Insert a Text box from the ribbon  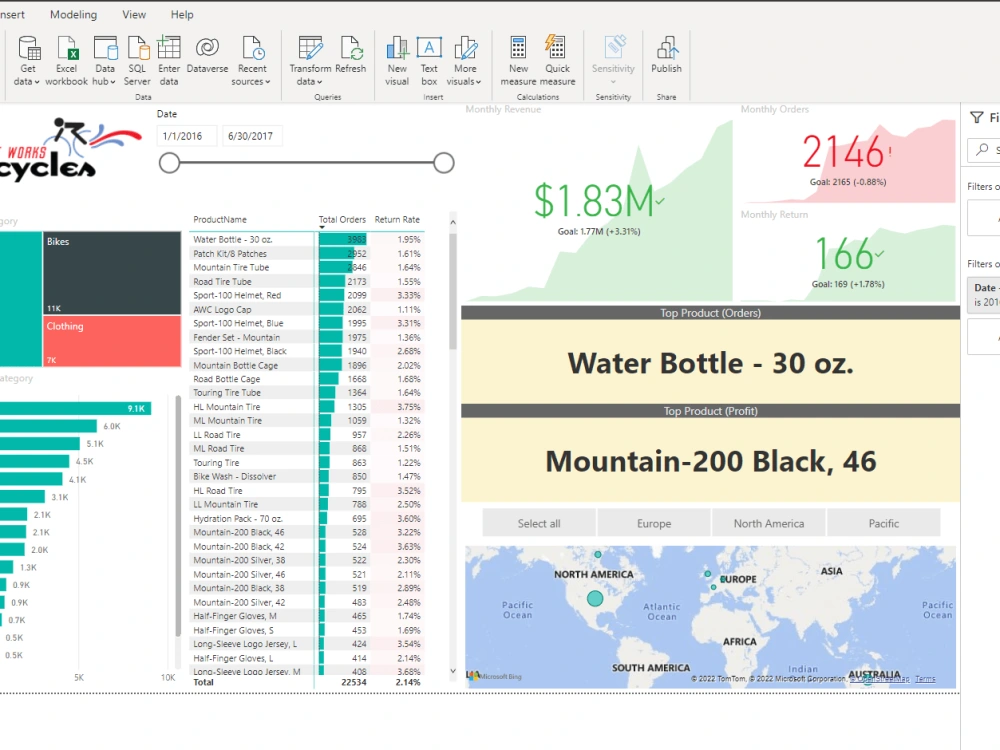click(430, 55)
